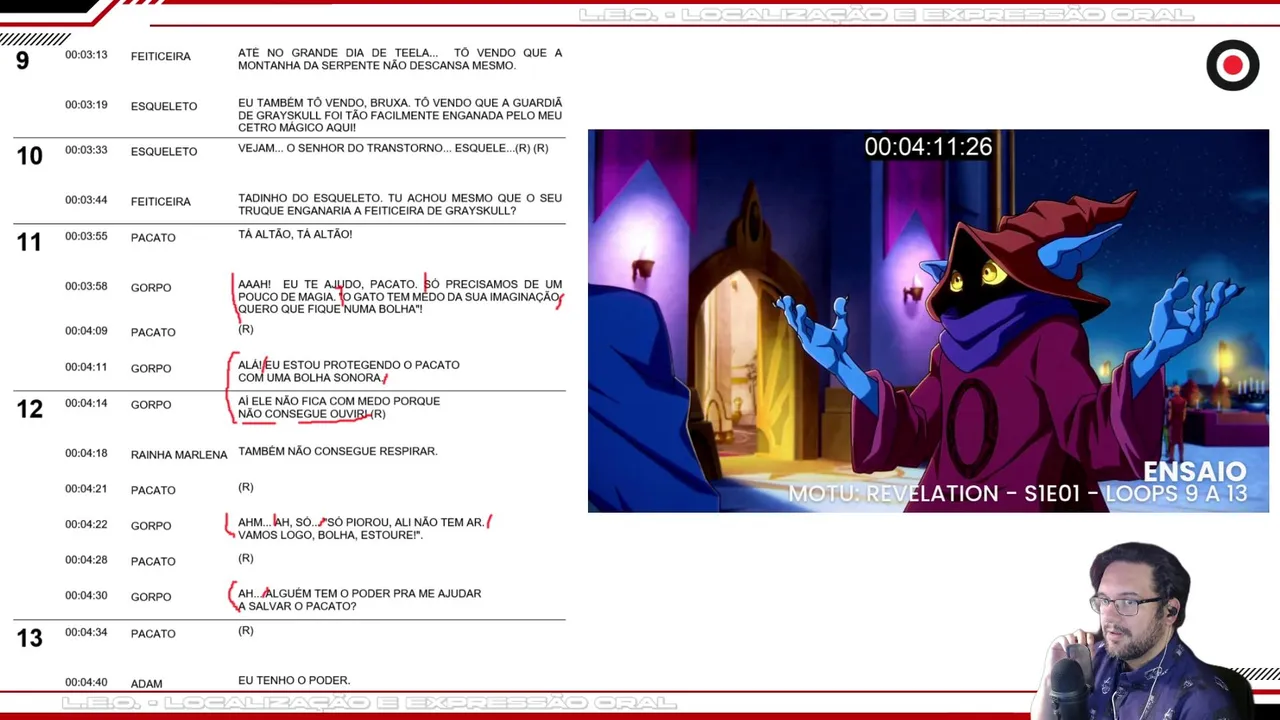Select loop number 10 in the script
1280x720 pixels.
(x=29, y=156)
